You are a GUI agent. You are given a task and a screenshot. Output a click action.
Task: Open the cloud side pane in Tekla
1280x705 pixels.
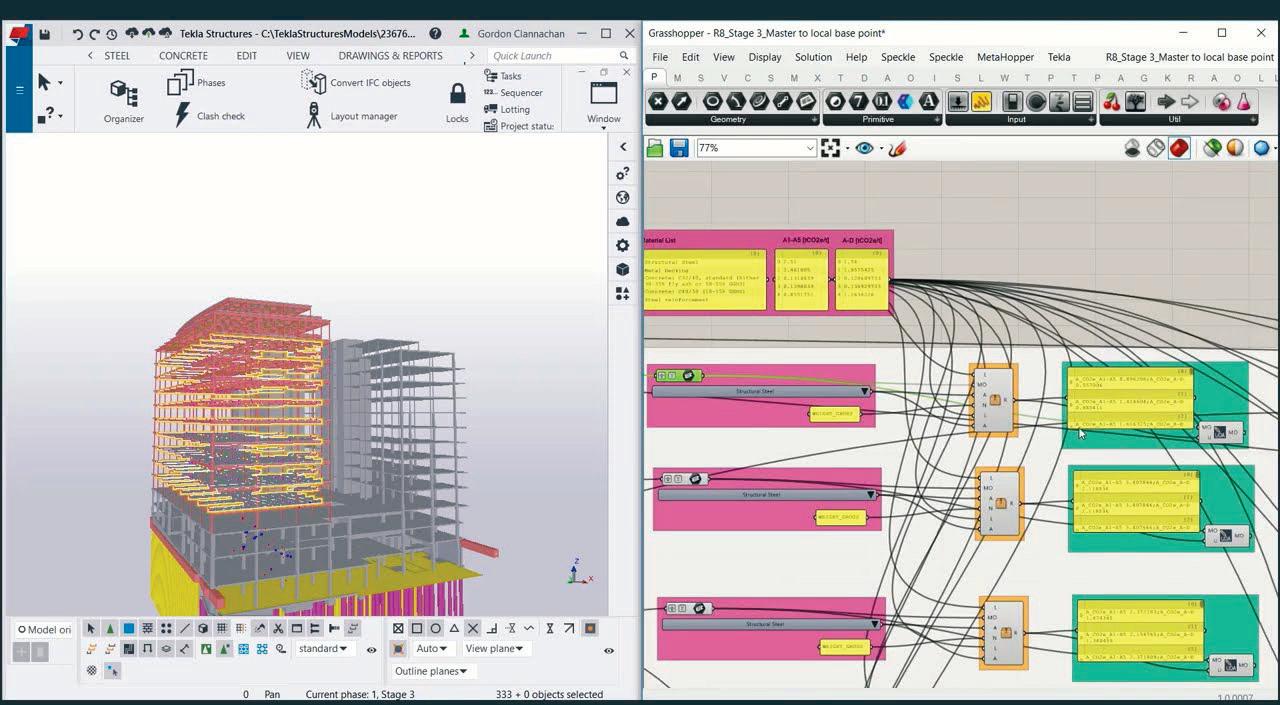[623, 221]
